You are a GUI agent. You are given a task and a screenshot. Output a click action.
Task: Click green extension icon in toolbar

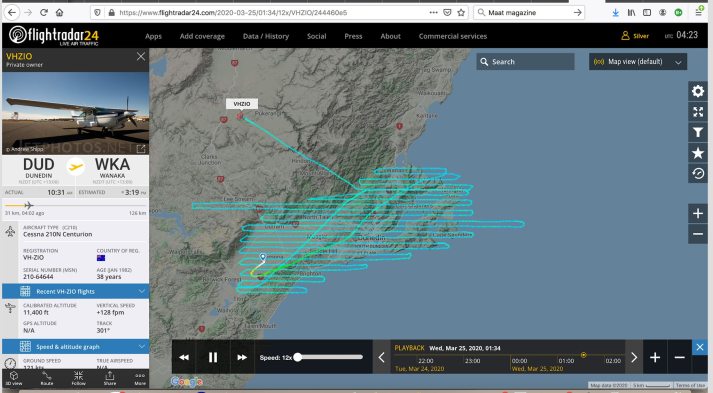click(x=678, y=13)
